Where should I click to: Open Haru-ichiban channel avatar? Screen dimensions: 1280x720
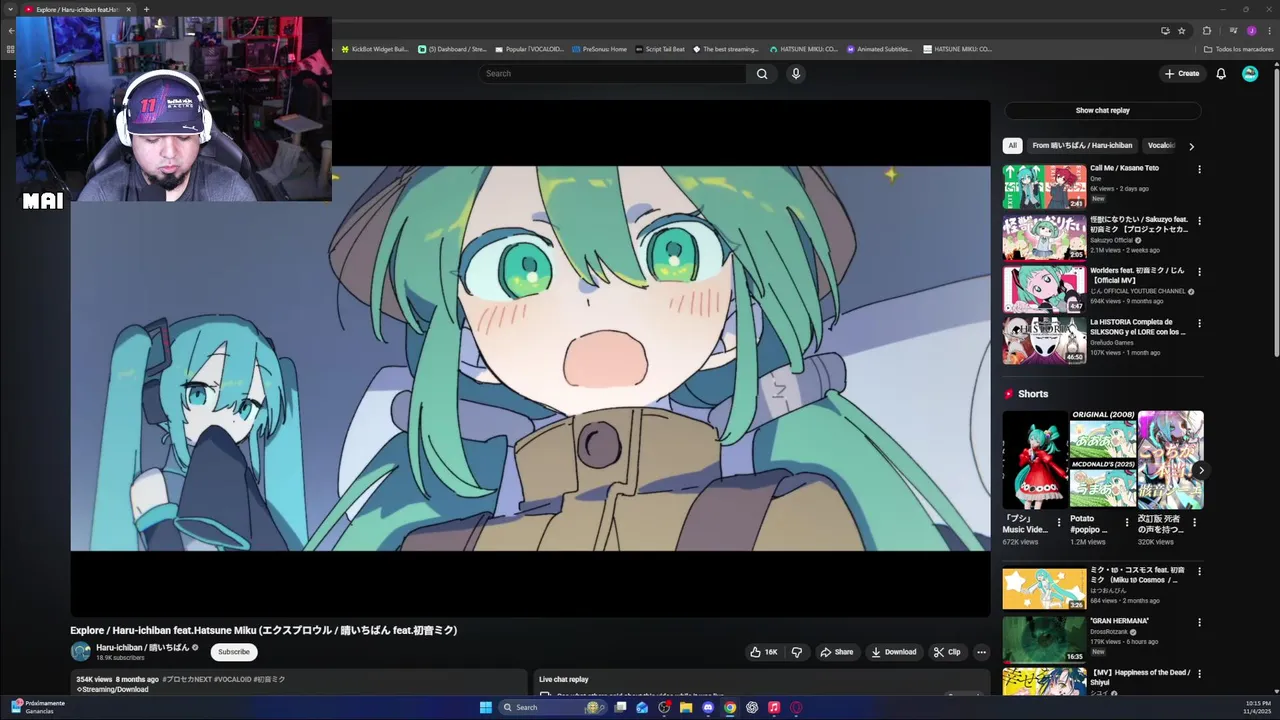tap(81, 652)
